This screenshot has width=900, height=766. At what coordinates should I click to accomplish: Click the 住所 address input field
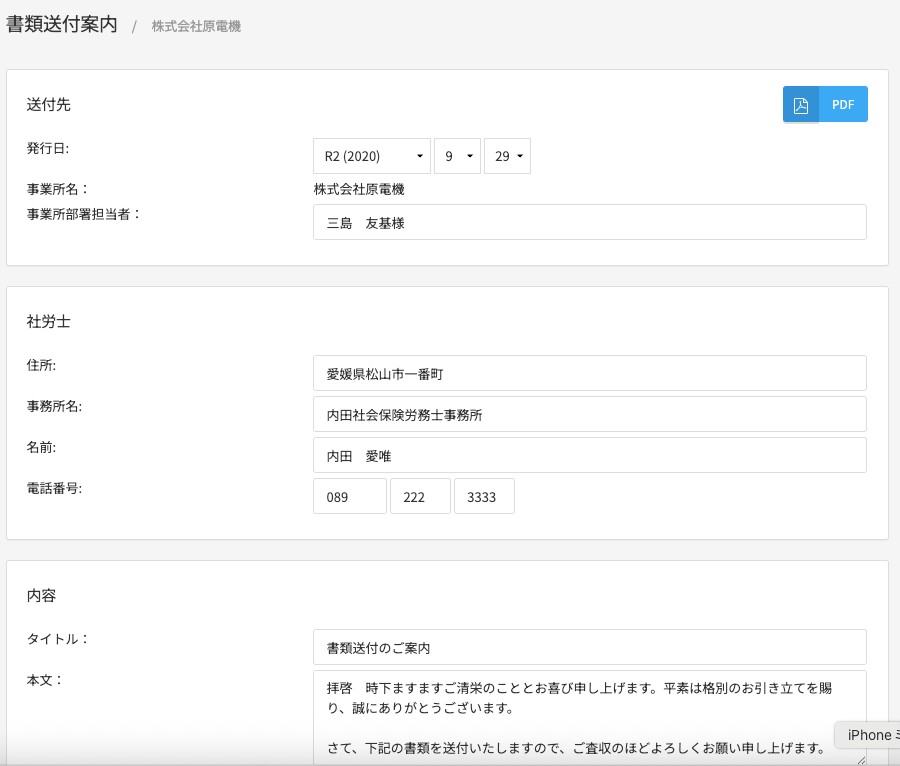589,373
